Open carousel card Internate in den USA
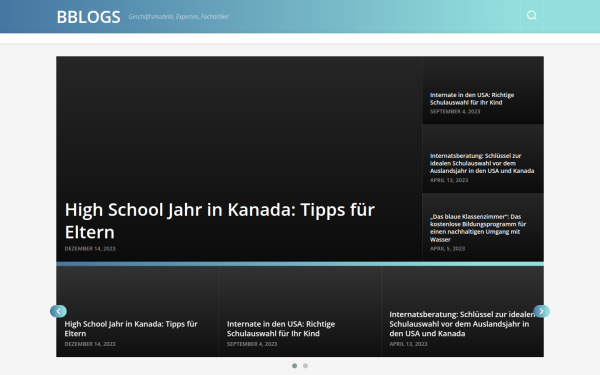Viewport: 600px width, 375px height. (x=281, y=329)
